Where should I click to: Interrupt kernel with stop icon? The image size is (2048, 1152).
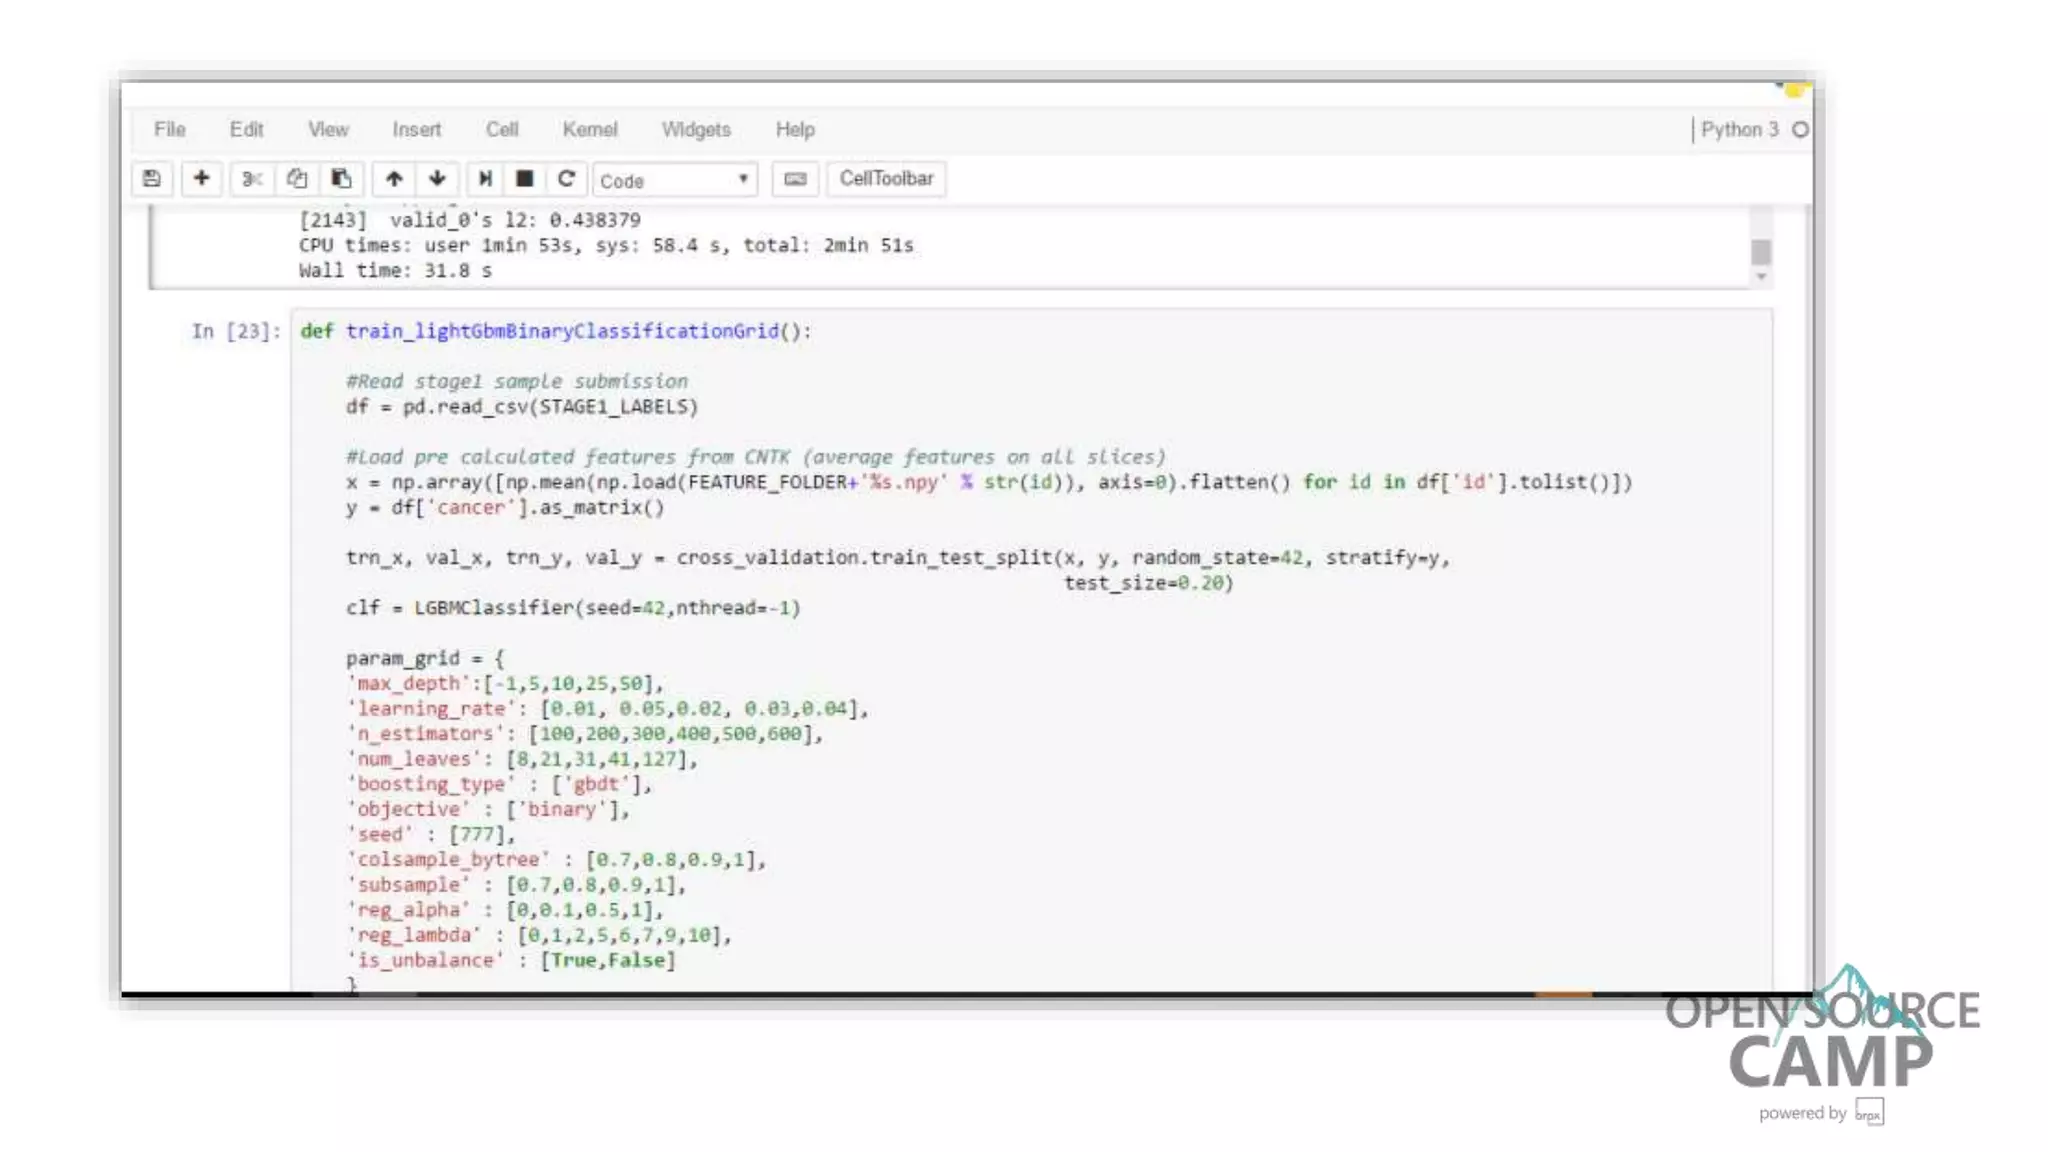click(x=524, y=179)
